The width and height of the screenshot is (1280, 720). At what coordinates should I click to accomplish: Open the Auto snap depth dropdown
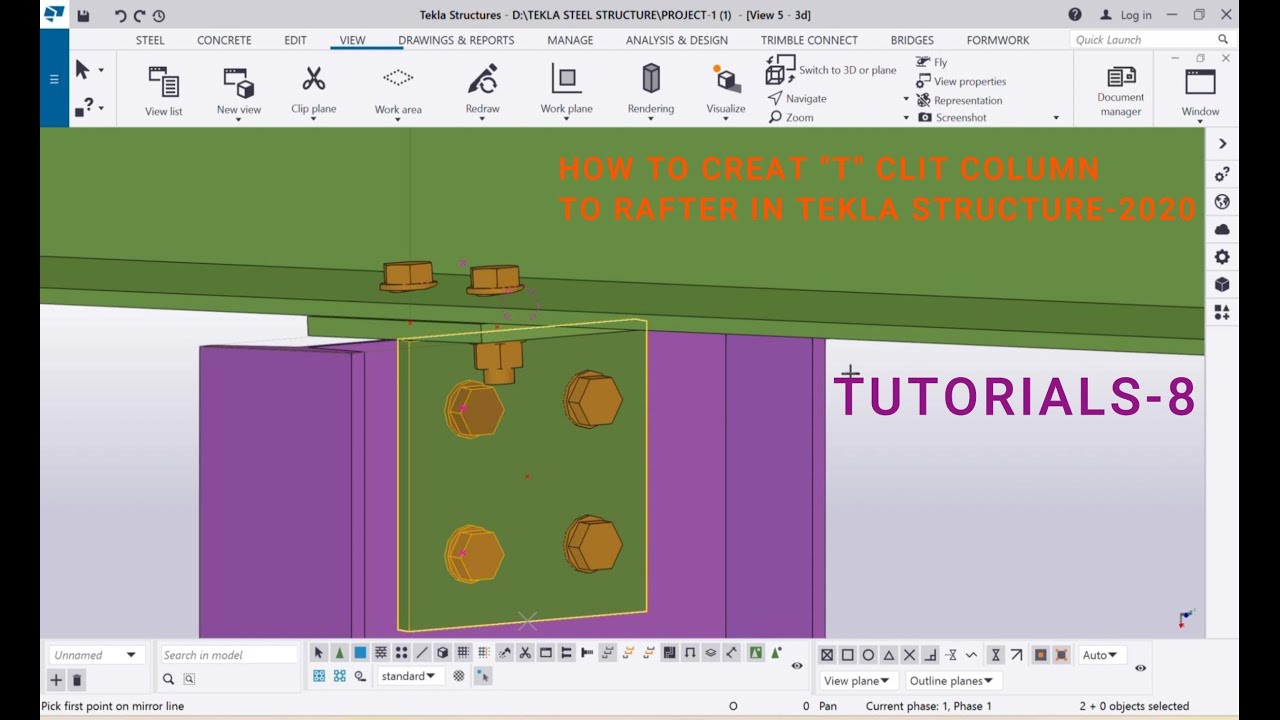coord(1101,655)
